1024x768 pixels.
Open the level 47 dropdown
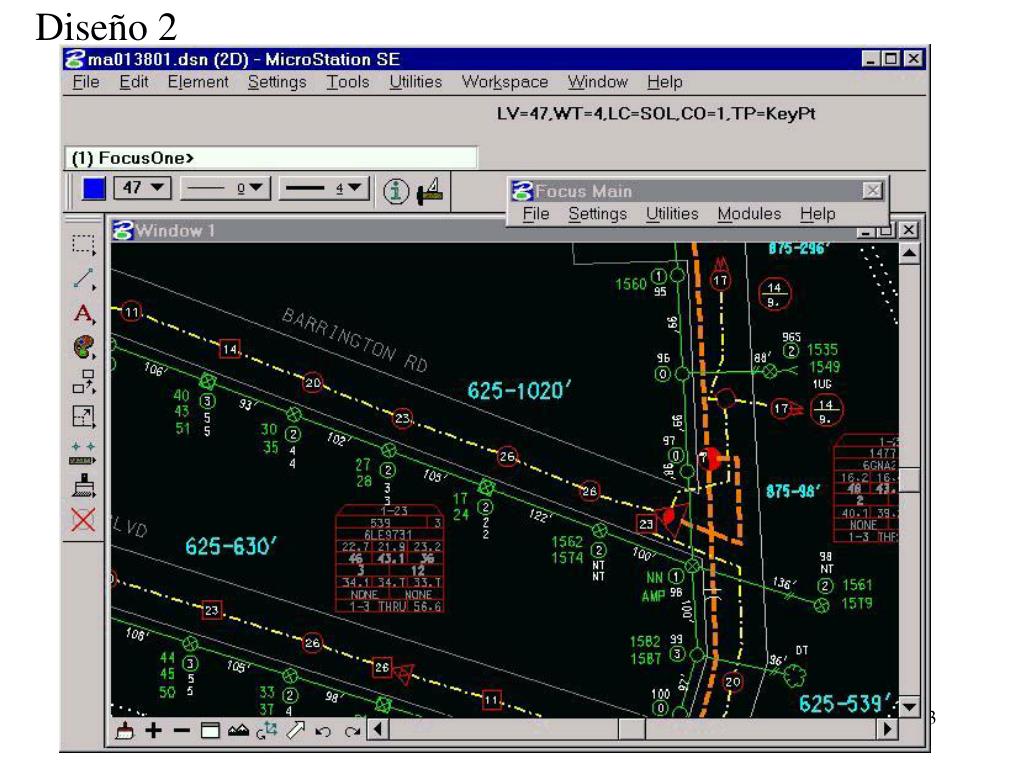pyautogui.click(x=142, y=188)
